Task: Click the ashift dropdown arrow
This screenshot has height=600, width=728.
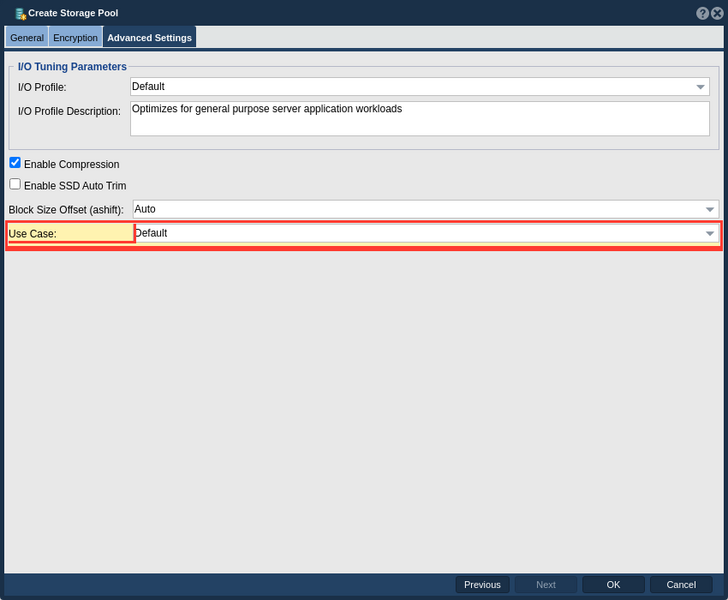Action: pos(709,209)
